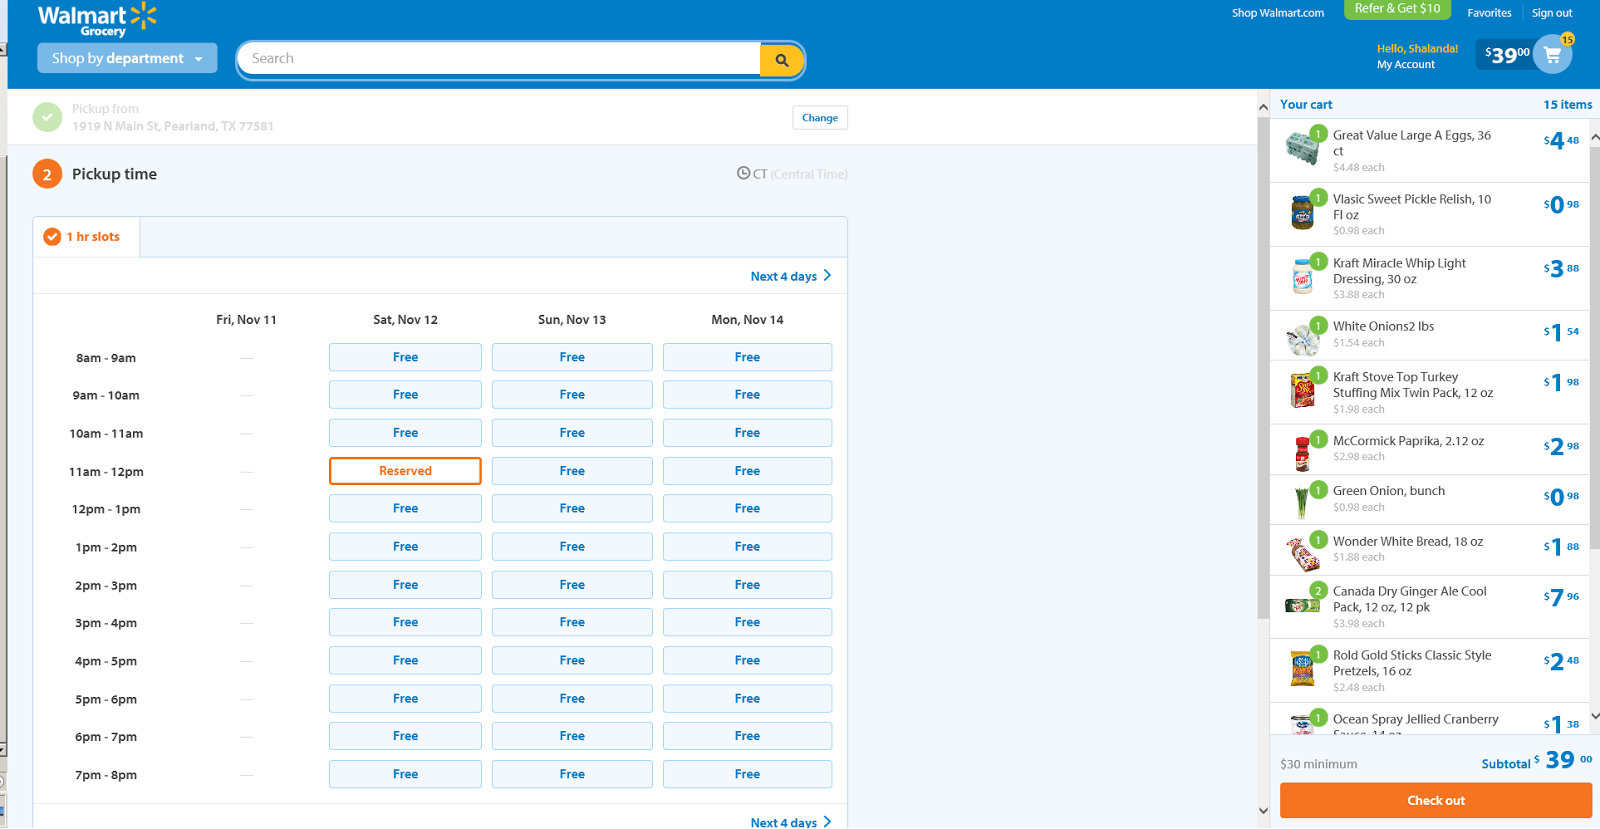Click inside the Search input field
The width and height of the screenshot is (1600, 829).
coord(500,59)
